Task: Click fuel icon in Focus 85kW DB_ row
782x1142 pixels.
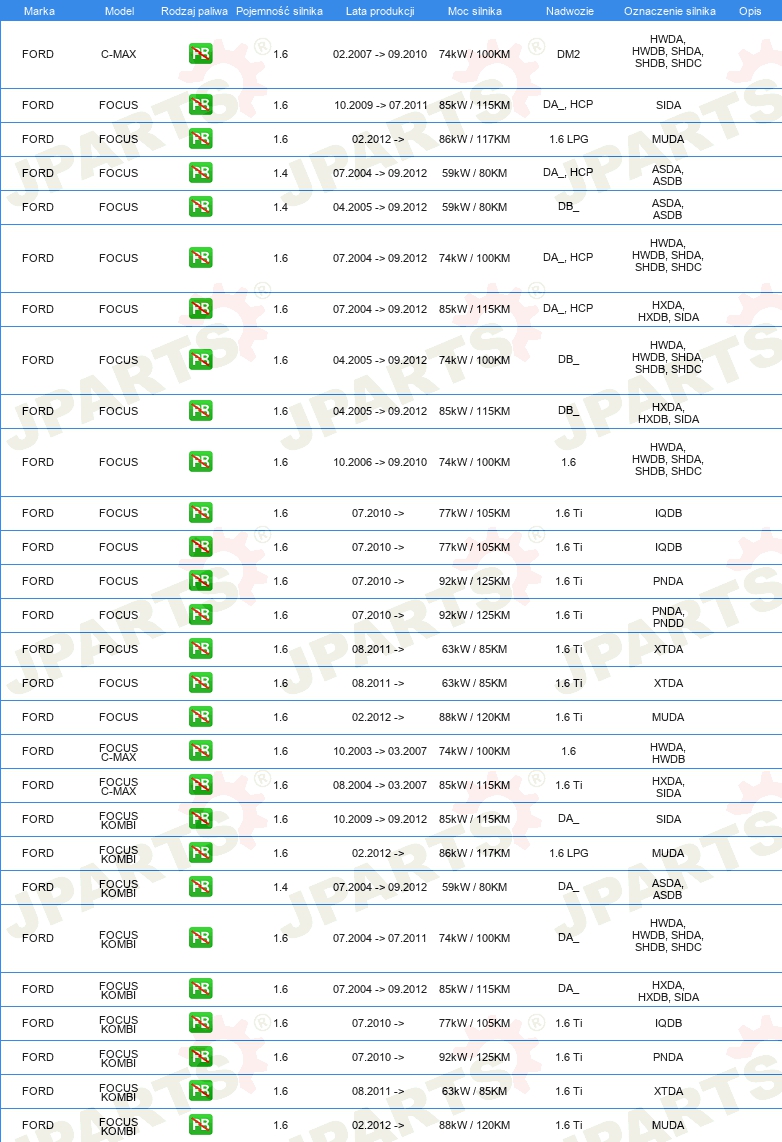Action: point(200,411)
